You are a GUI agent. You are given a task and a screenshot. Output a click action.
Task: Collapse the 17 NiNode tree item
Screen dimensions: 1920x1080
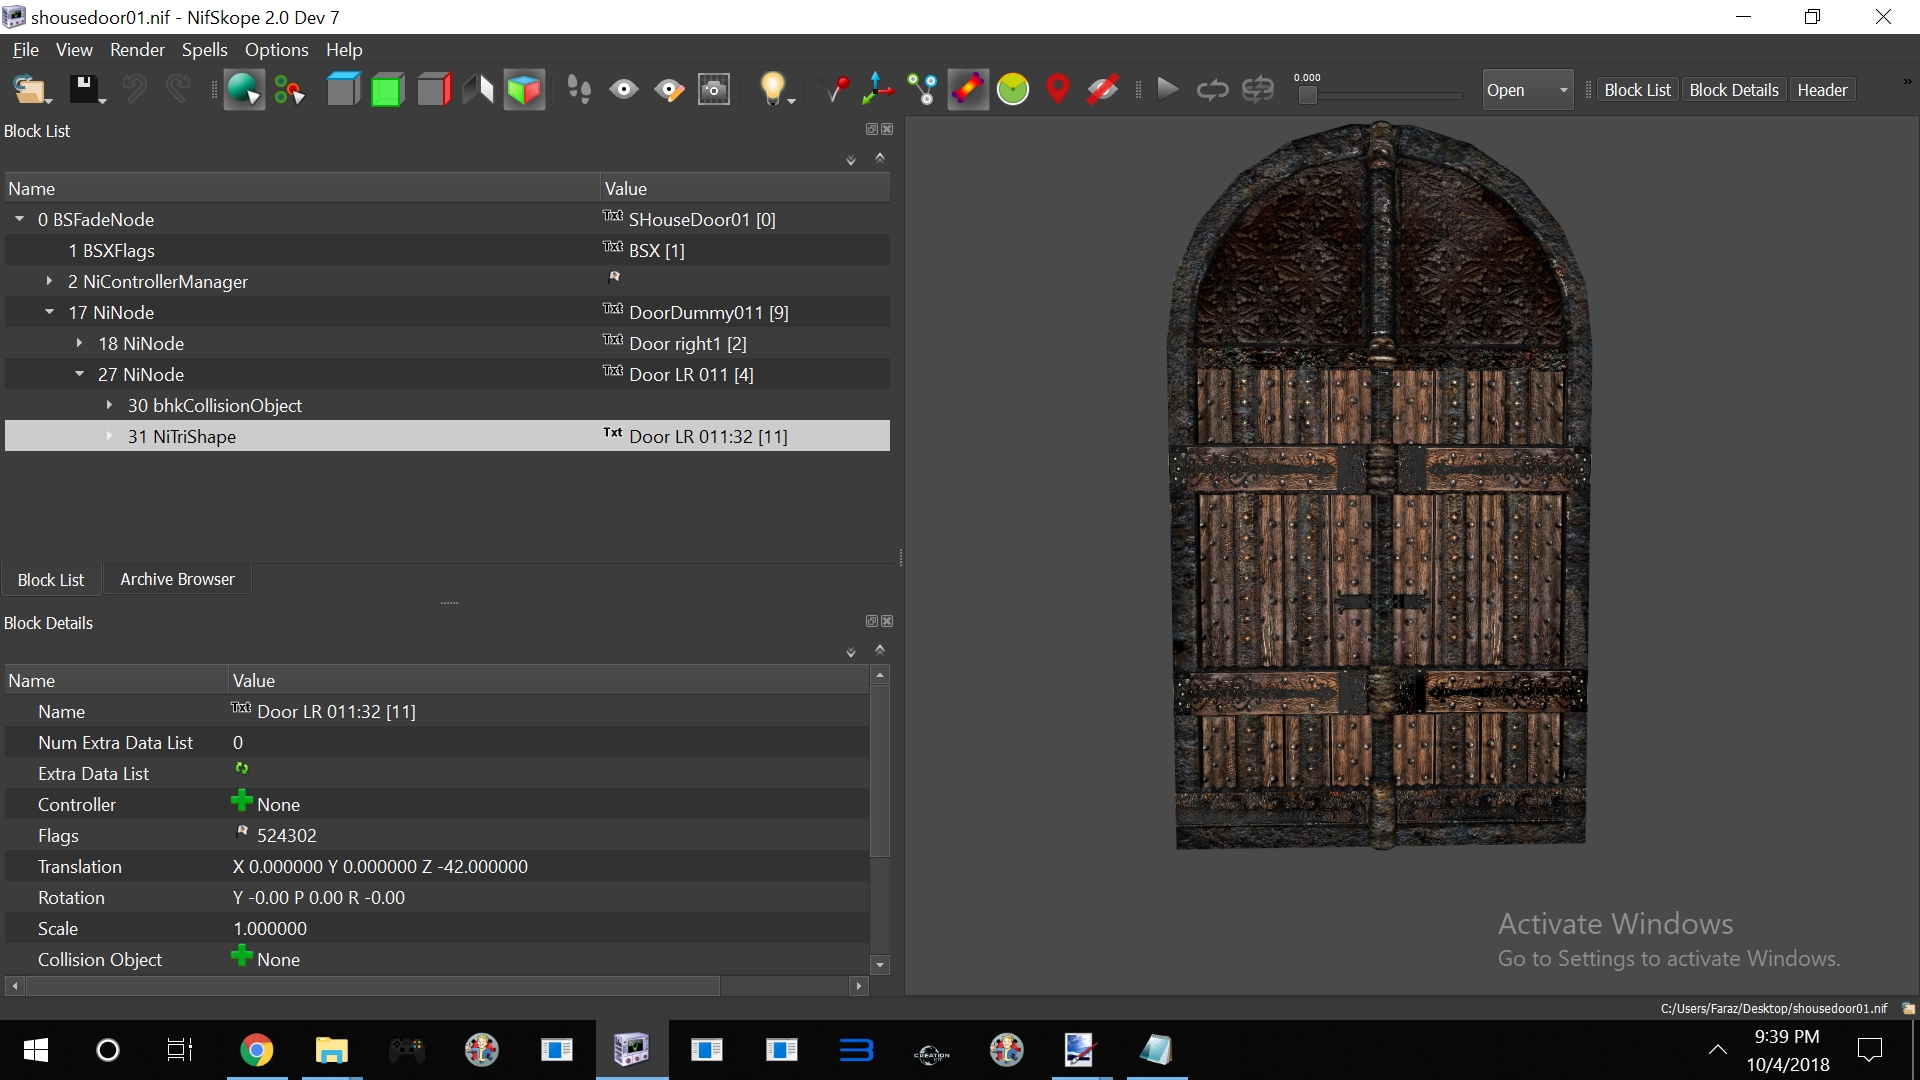click(49, 313)
